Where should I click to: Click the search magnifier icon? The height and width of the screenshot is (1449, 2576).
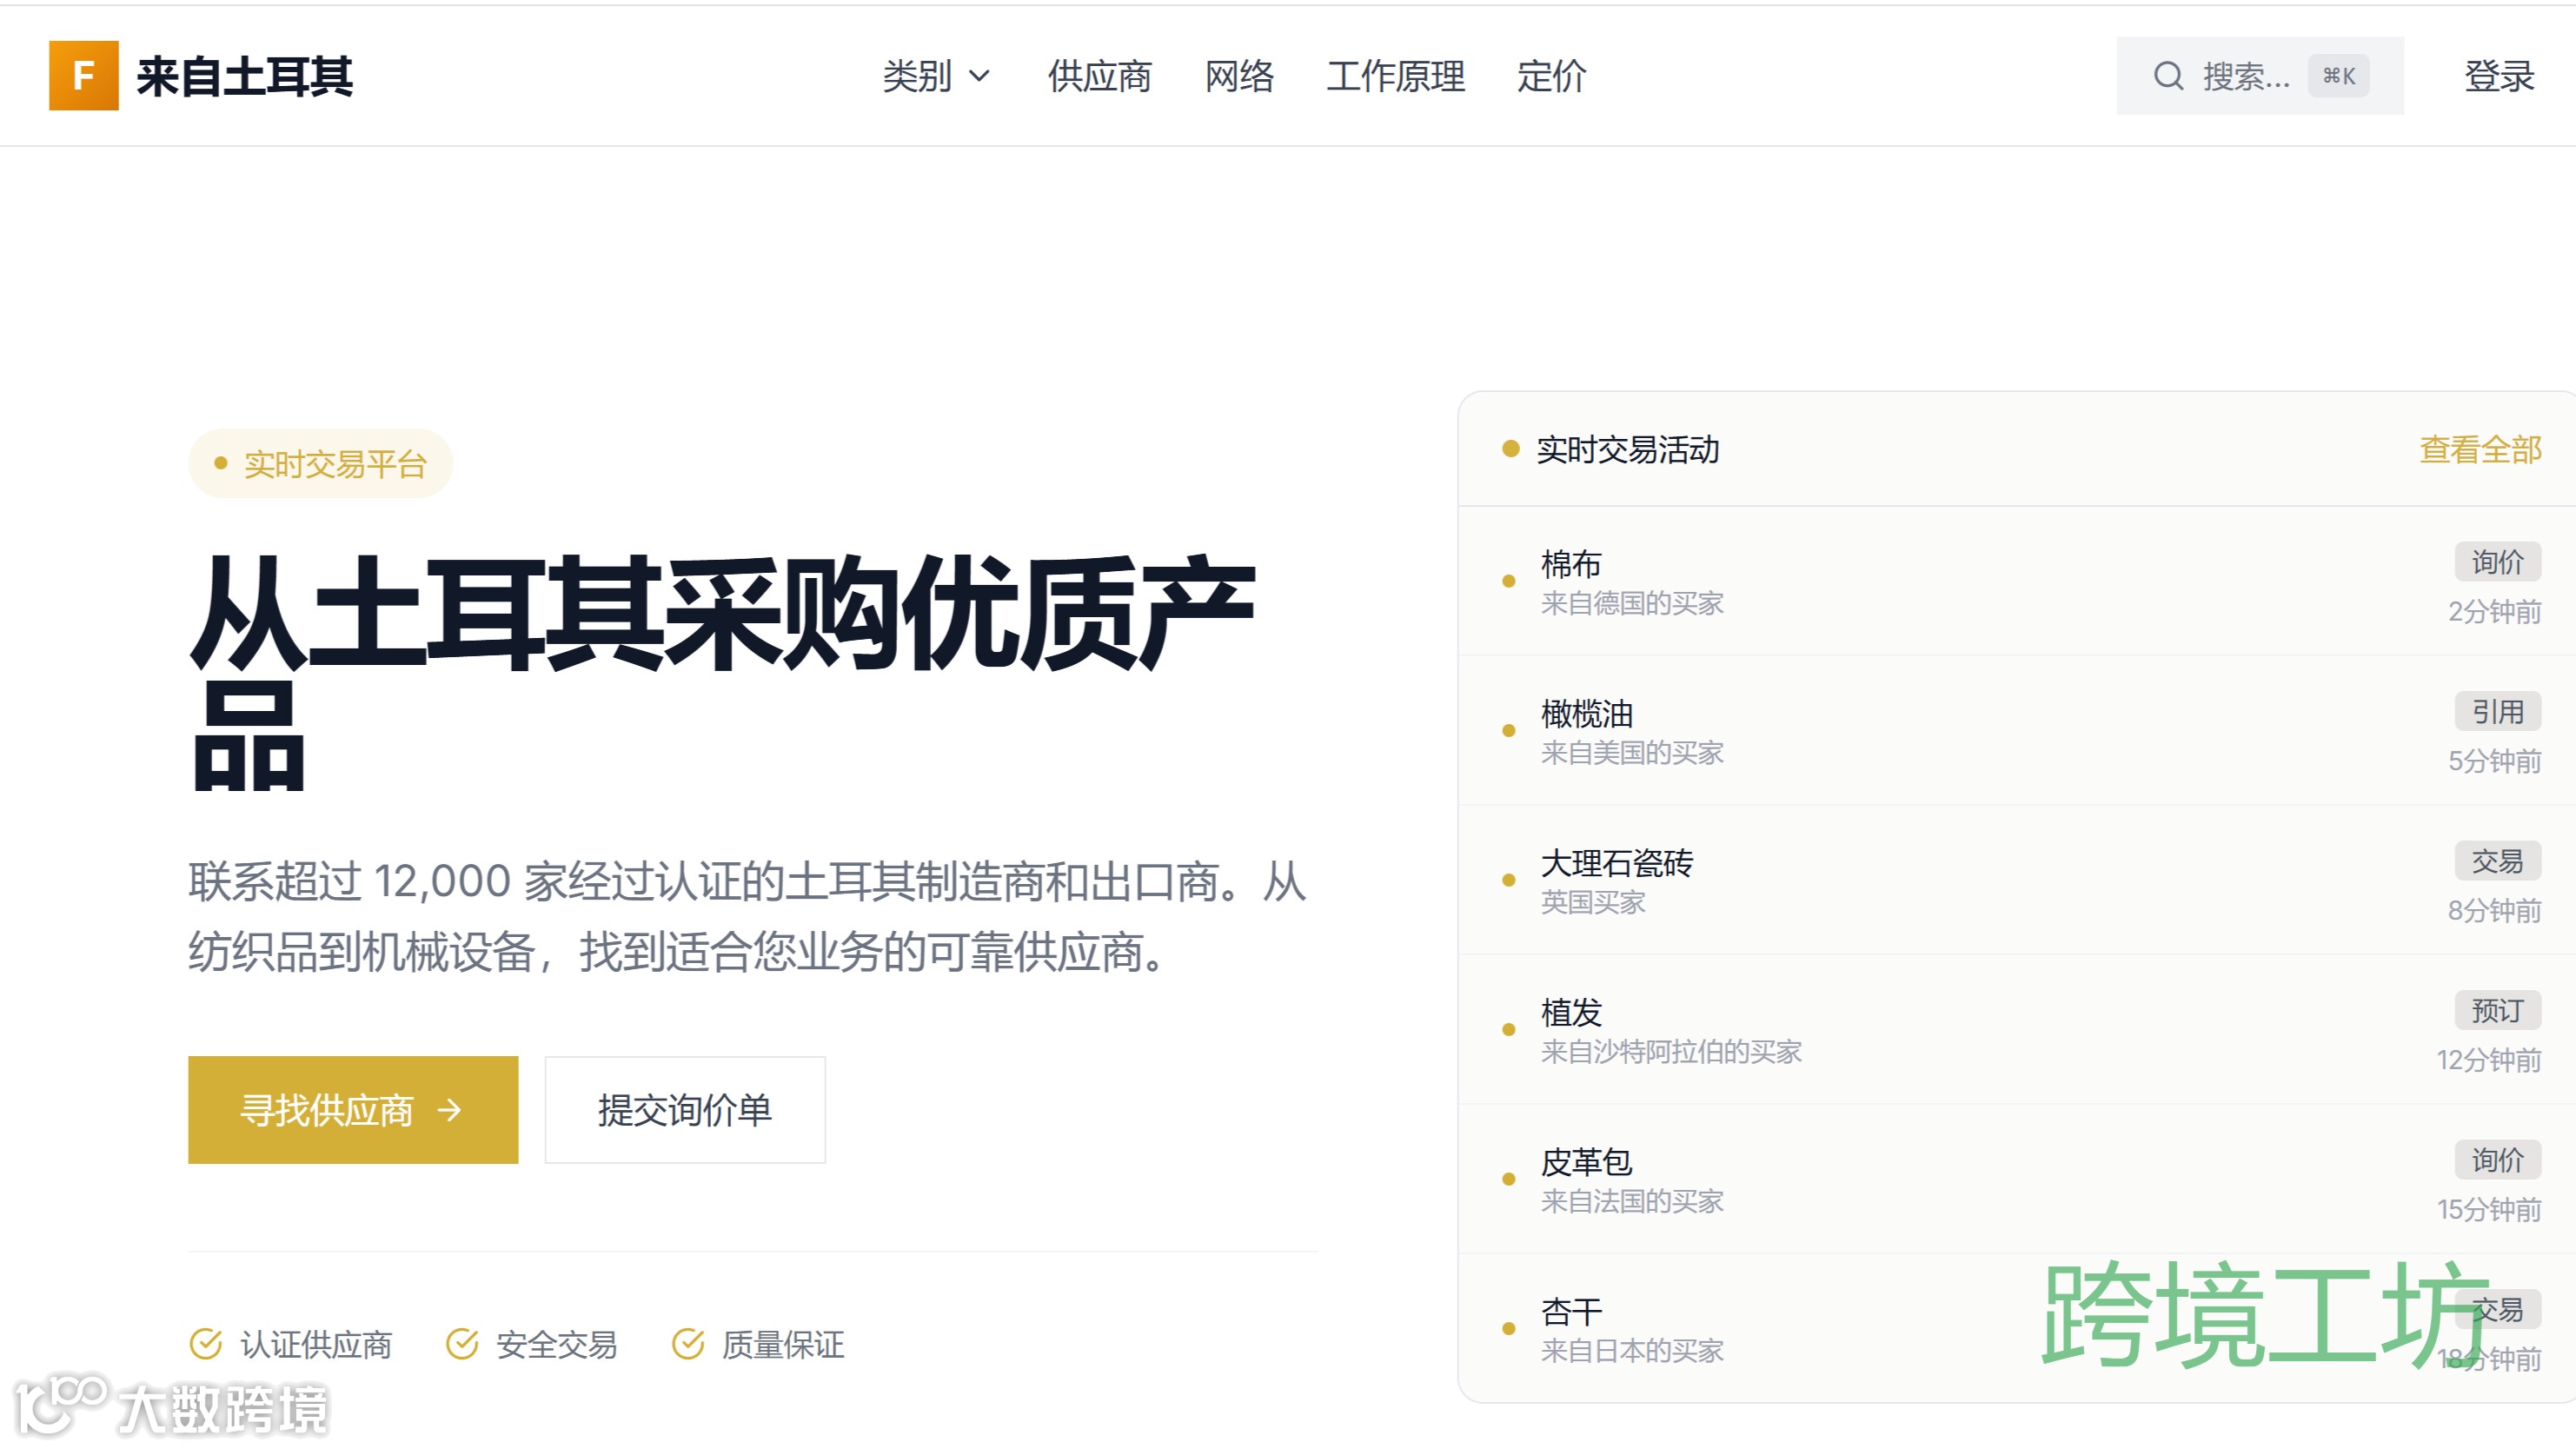click(x=2168, y=76)
